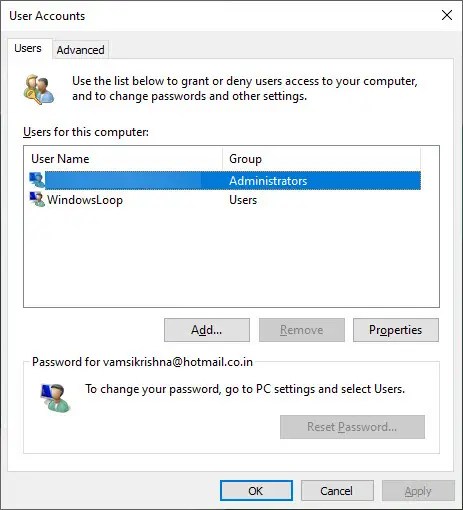Screen dimensions: 463x510
Task: Click the Remove button
Action: tap(302, 330)
